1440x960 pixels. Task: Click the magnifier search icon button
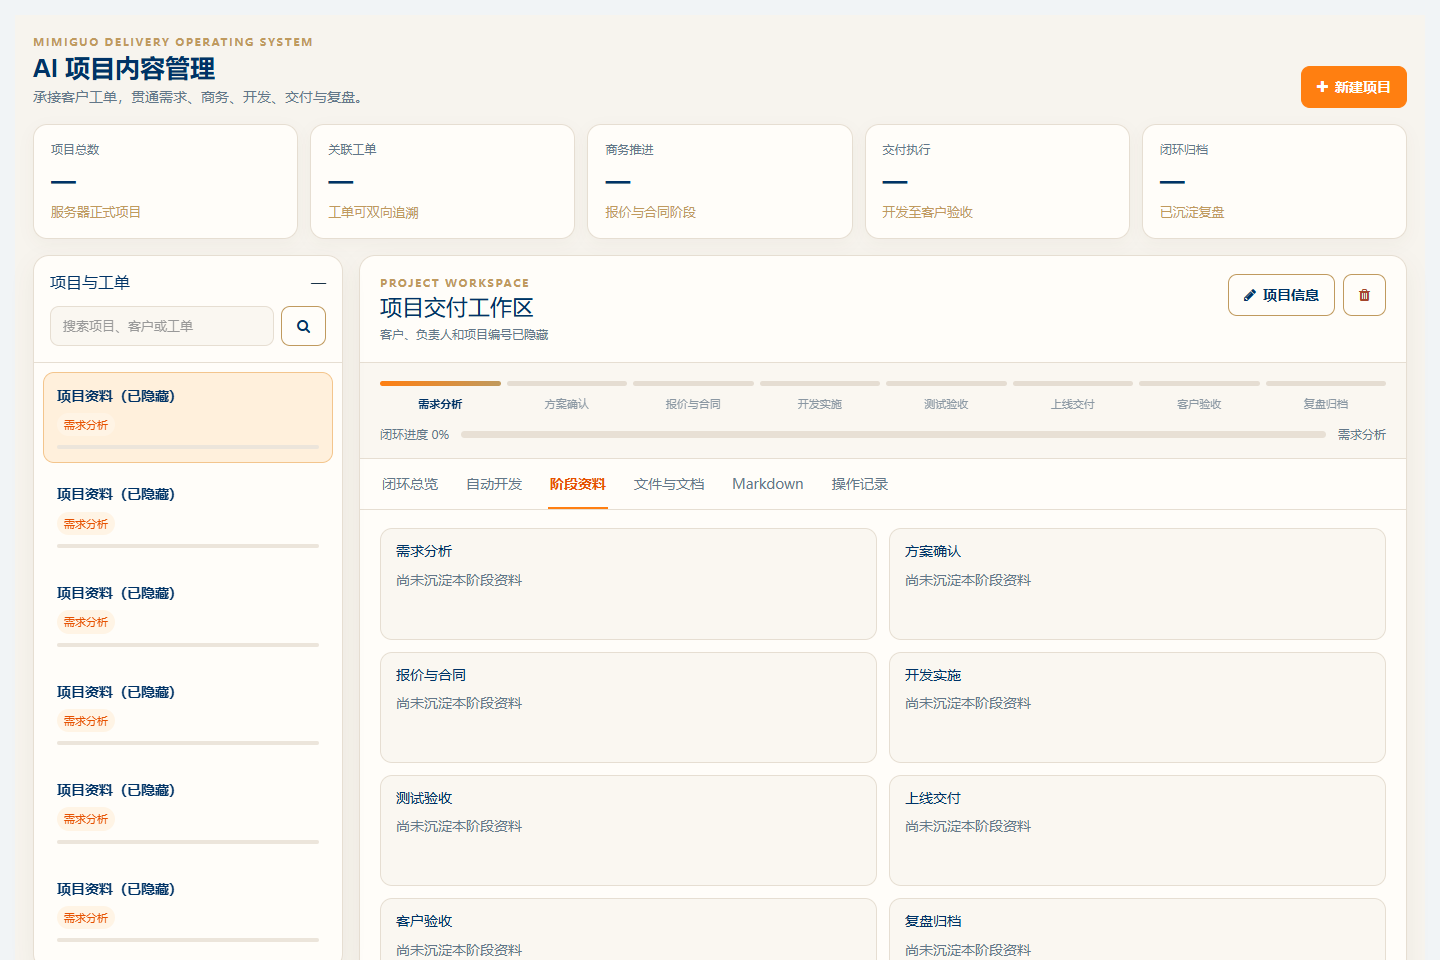click(x=303, y=326)
